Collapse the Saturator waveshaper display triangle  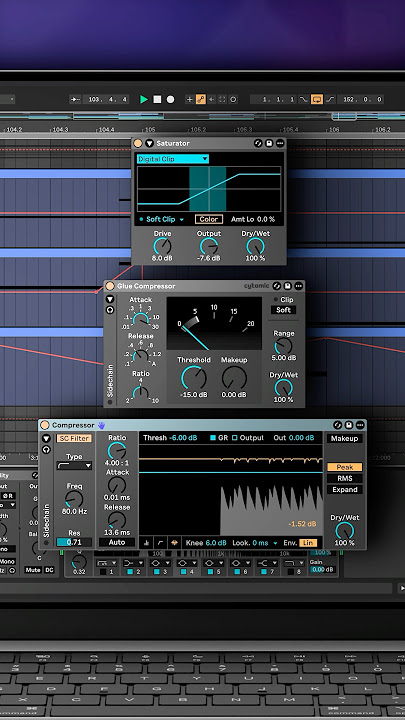coord(149,143)
